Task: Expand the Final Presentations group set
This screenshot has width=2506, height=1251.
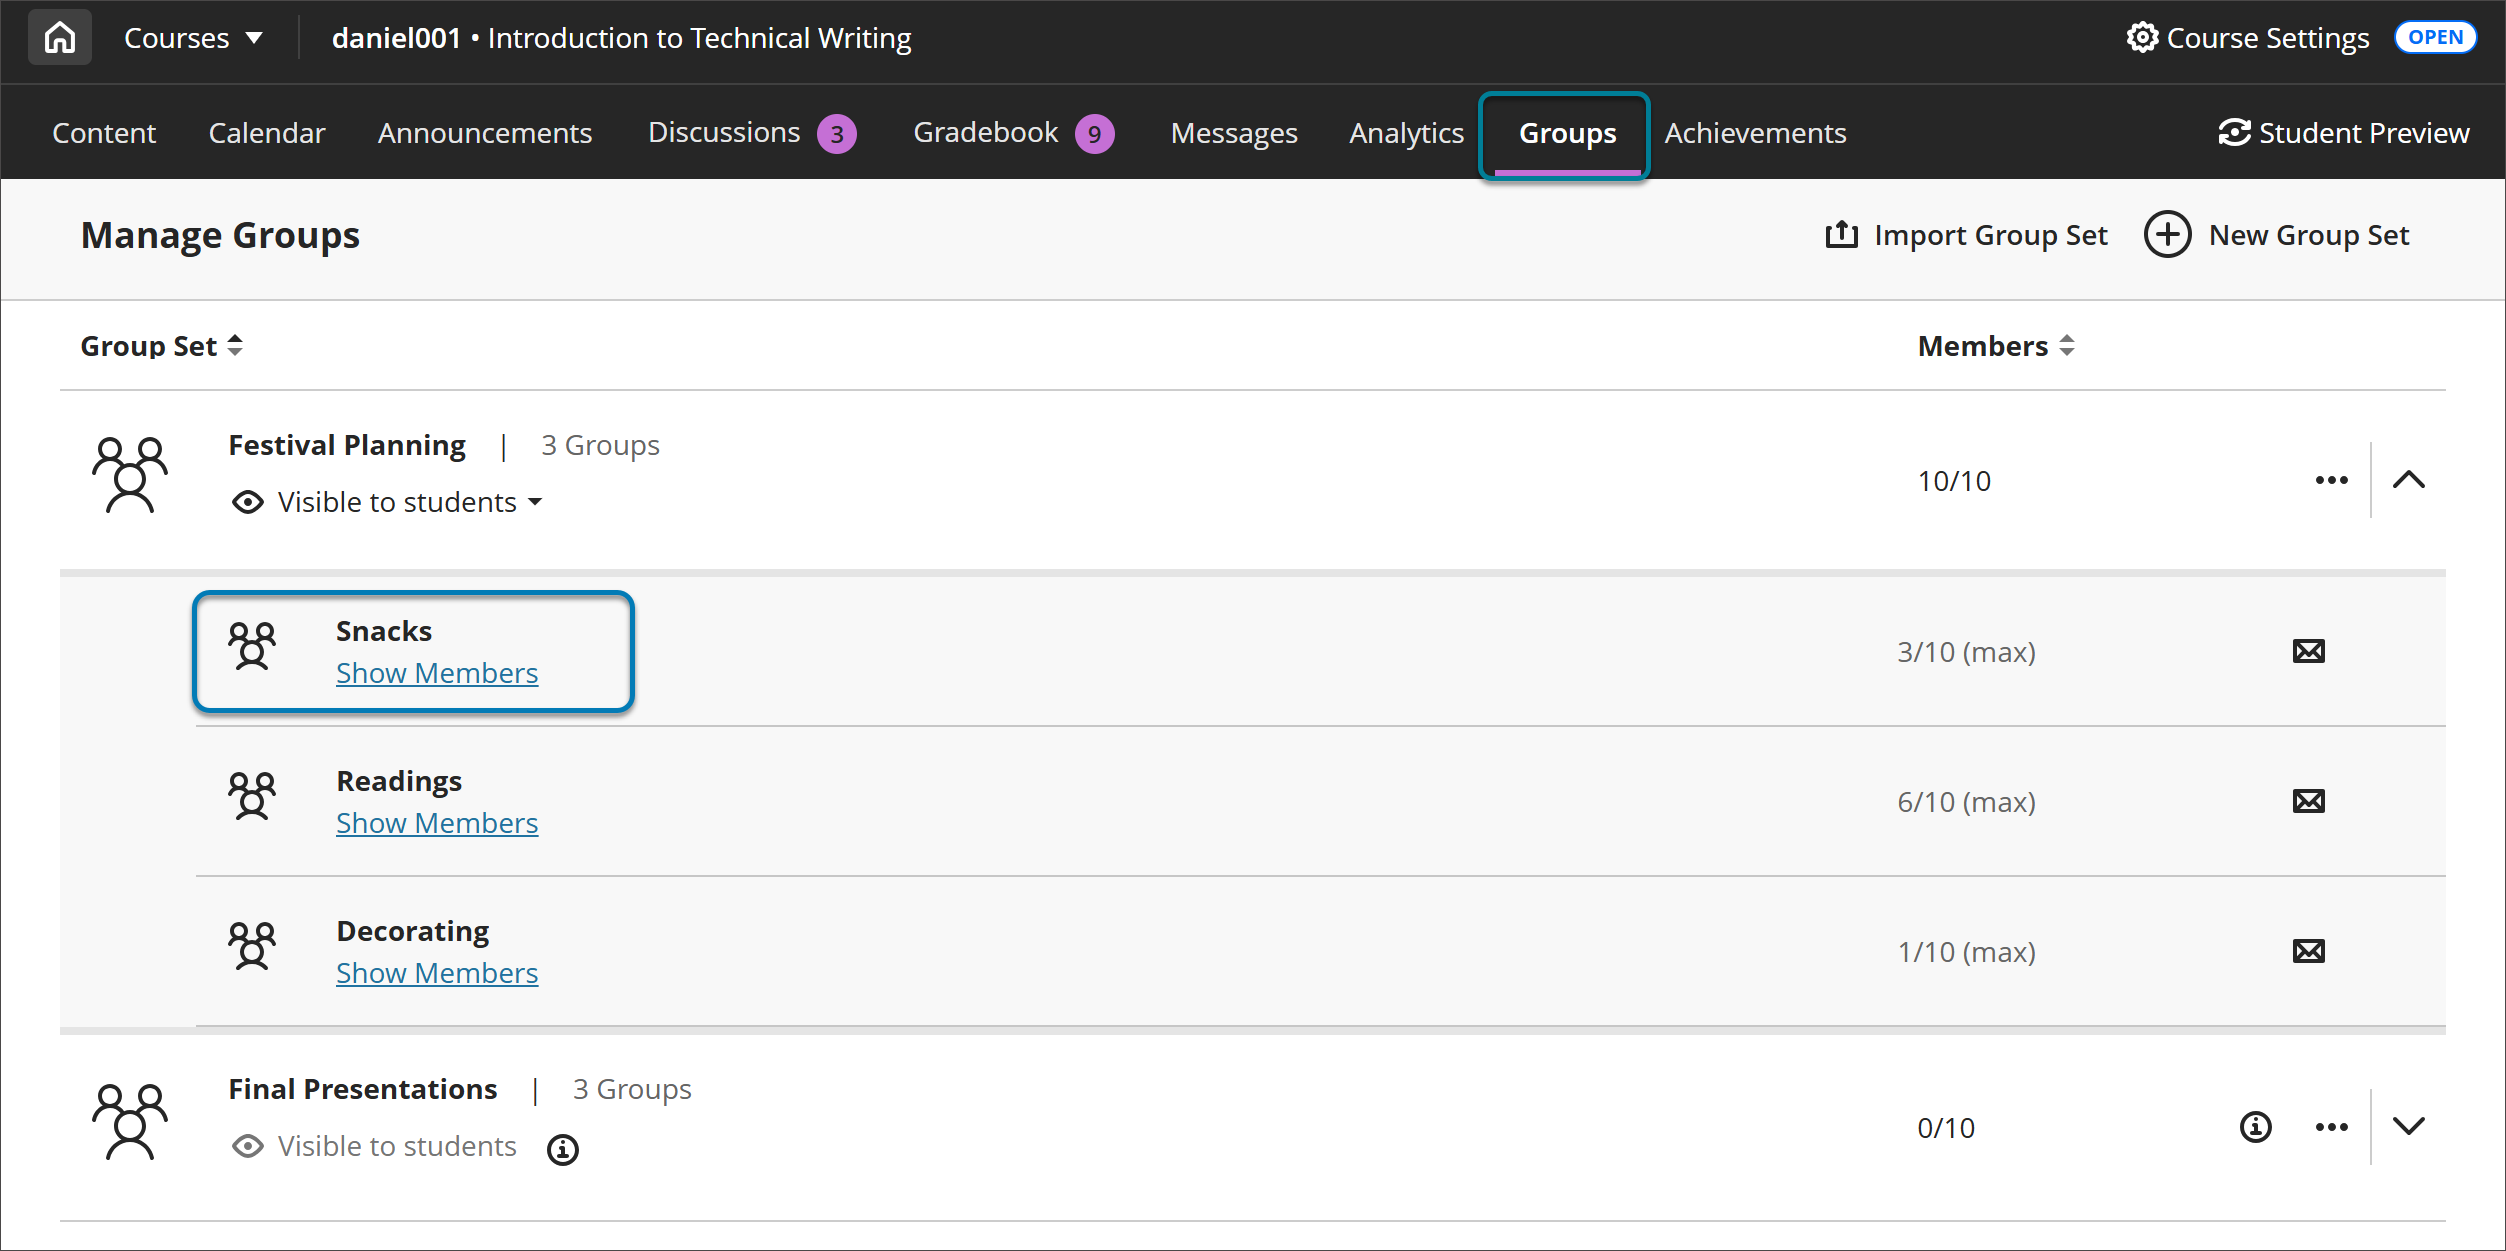Action: point(2410,1126)
